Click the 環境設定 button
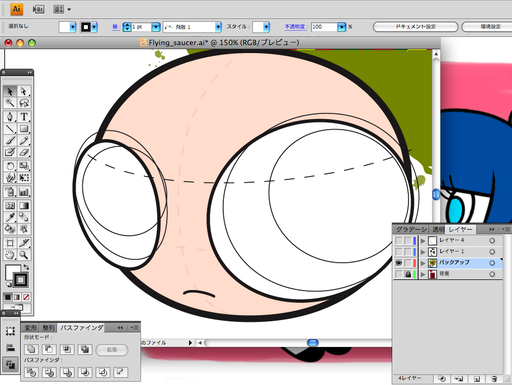Image resolution: width=512 pixels, height=385 pixels. click(x=488, y=27)
